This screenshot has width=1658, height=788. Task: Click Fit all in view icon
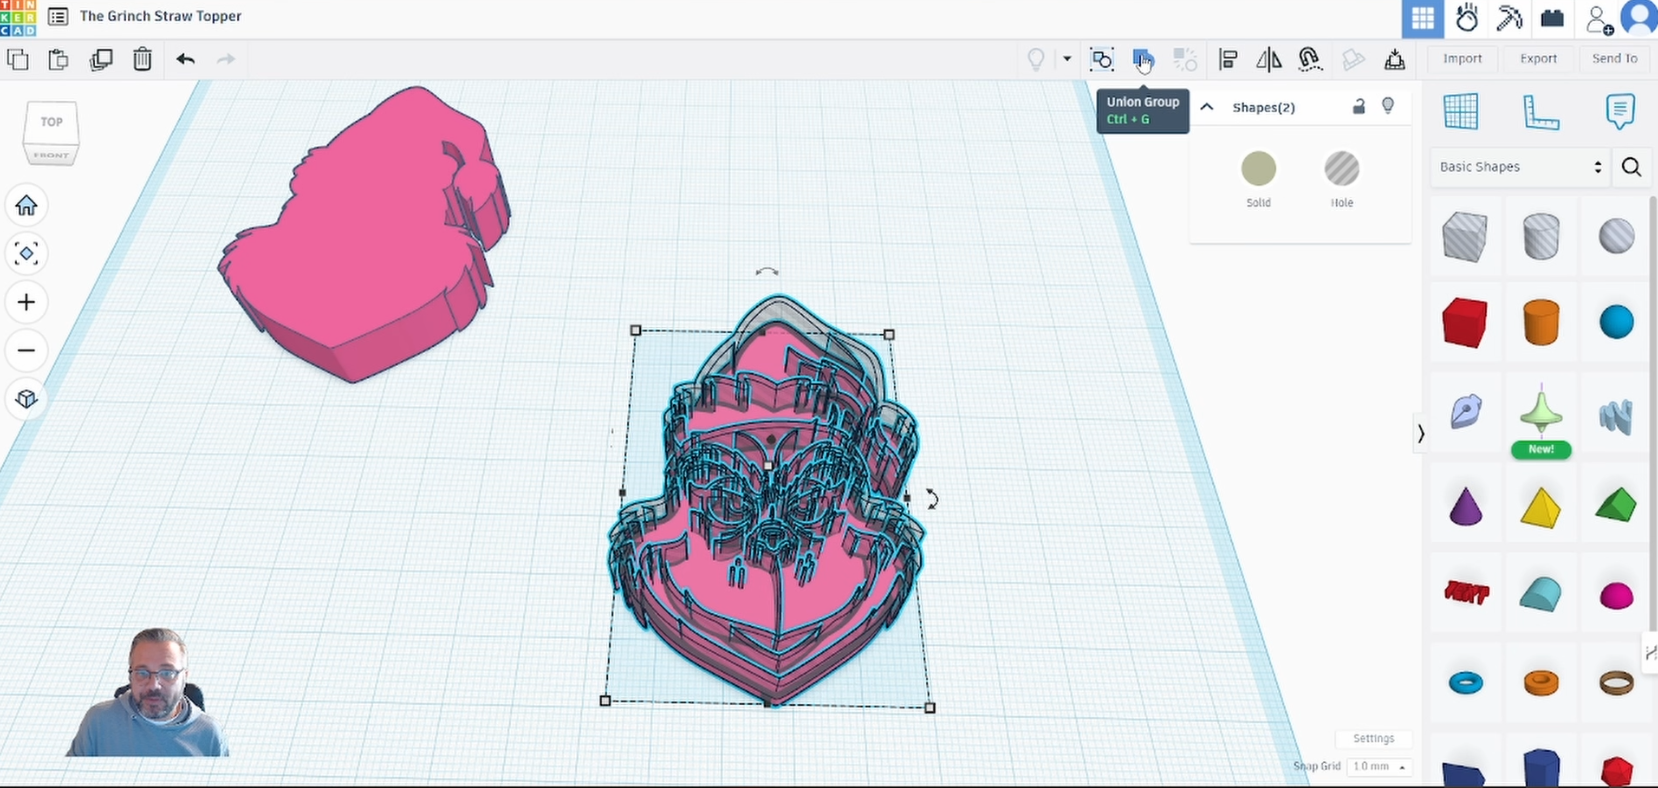[26, 253]
